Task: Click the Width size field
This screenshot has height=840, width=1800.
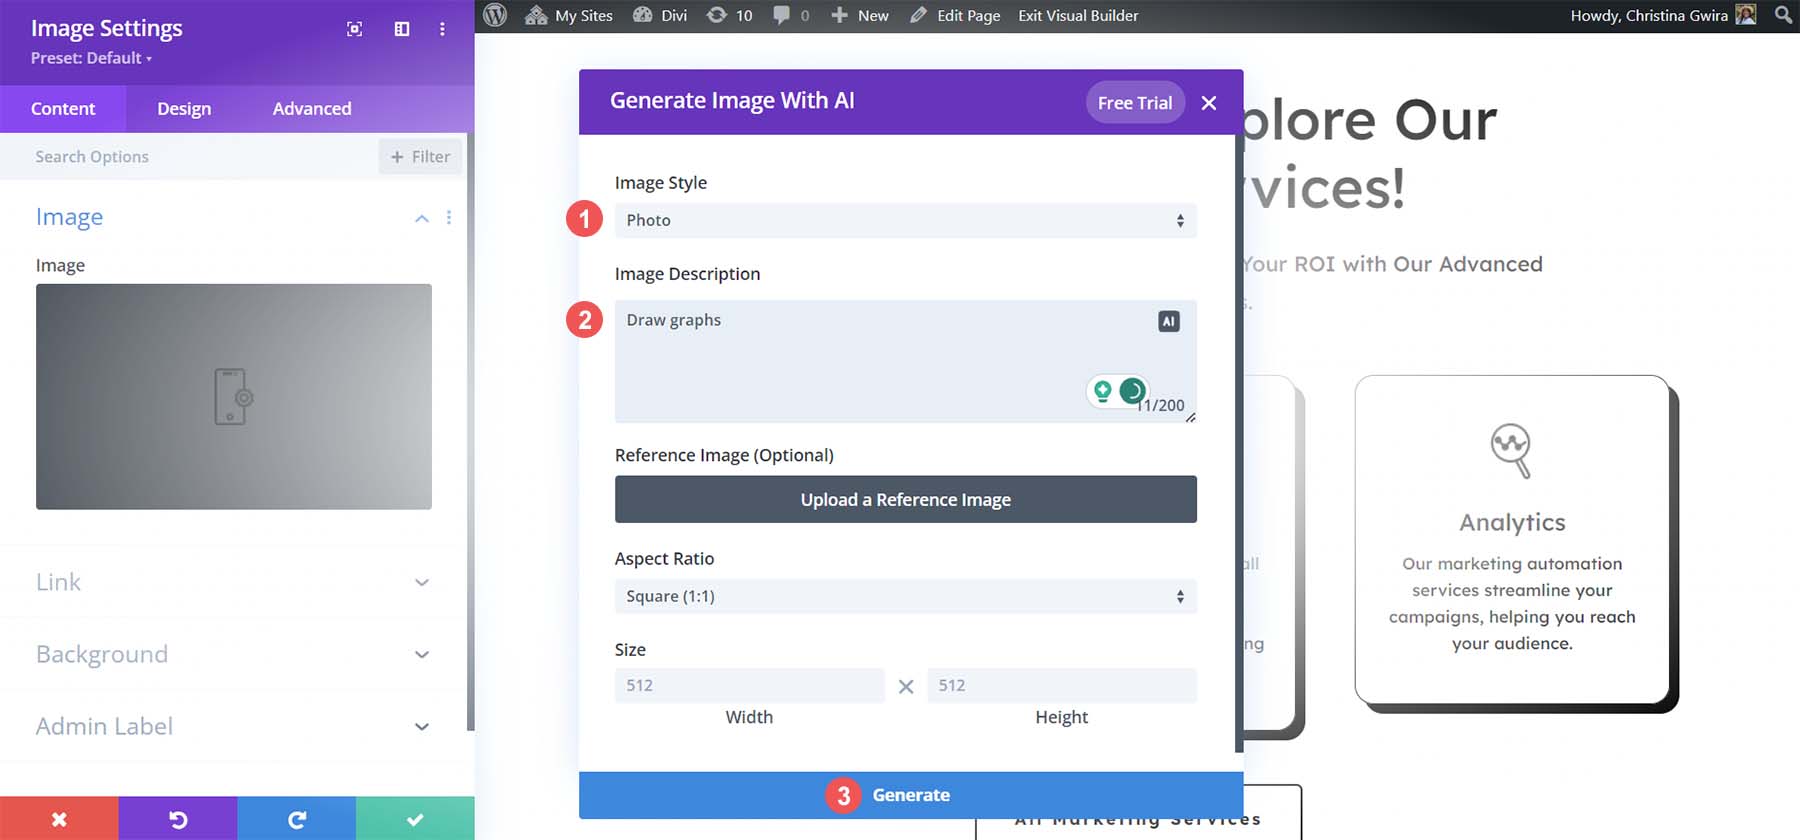Action: [x=750, y=686]
